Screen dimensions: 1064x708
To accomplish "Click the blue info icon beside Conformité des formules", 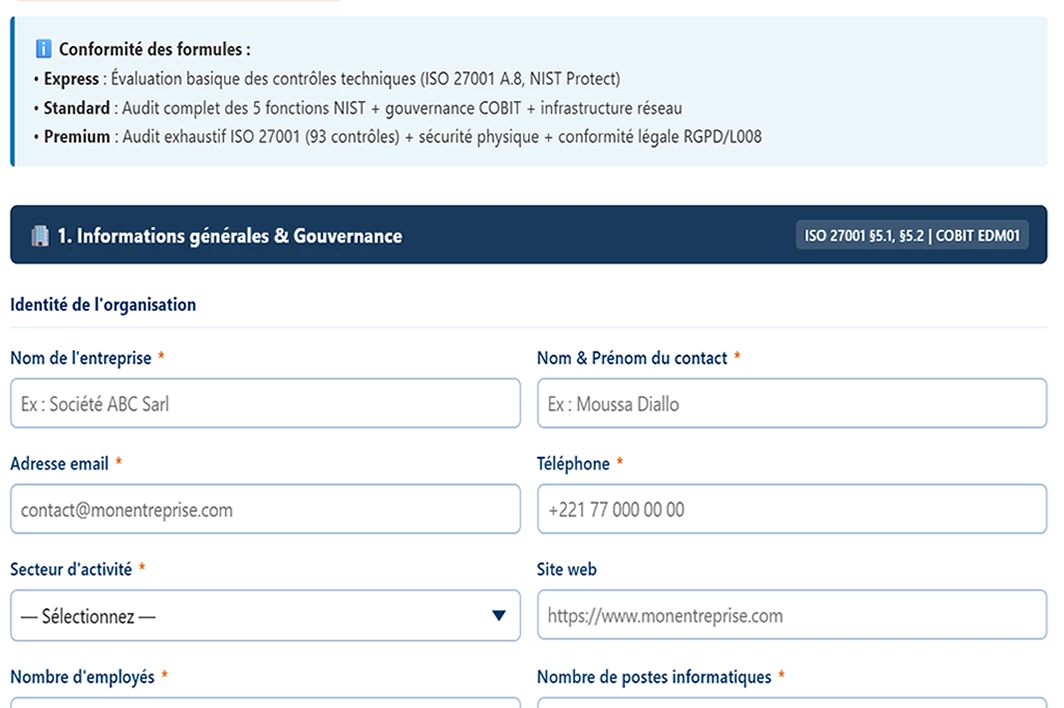I will pyautogui.click(x=43, y=49).
